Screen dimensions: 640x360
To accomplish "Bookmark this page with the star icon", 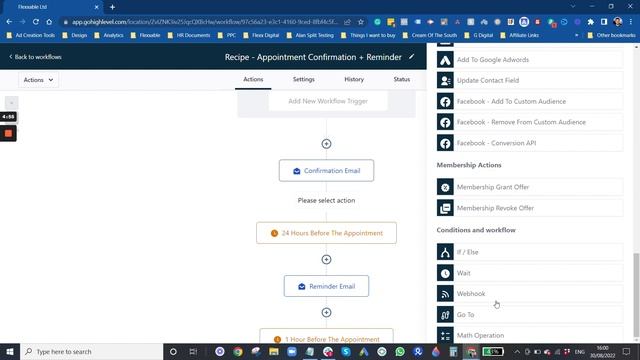I will [x=361, y=22].
